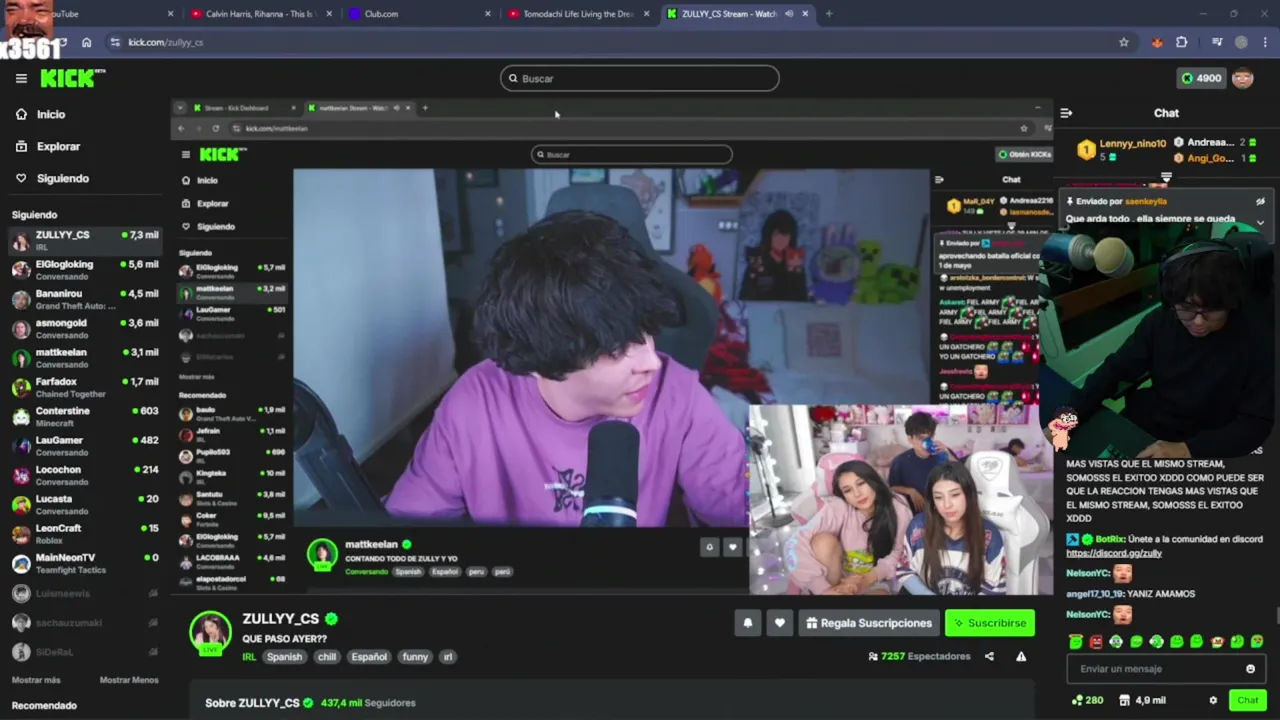Switch to Club.com browser tab
Image resolution: width=1280 pixels, height=720 pixels.
420,14
